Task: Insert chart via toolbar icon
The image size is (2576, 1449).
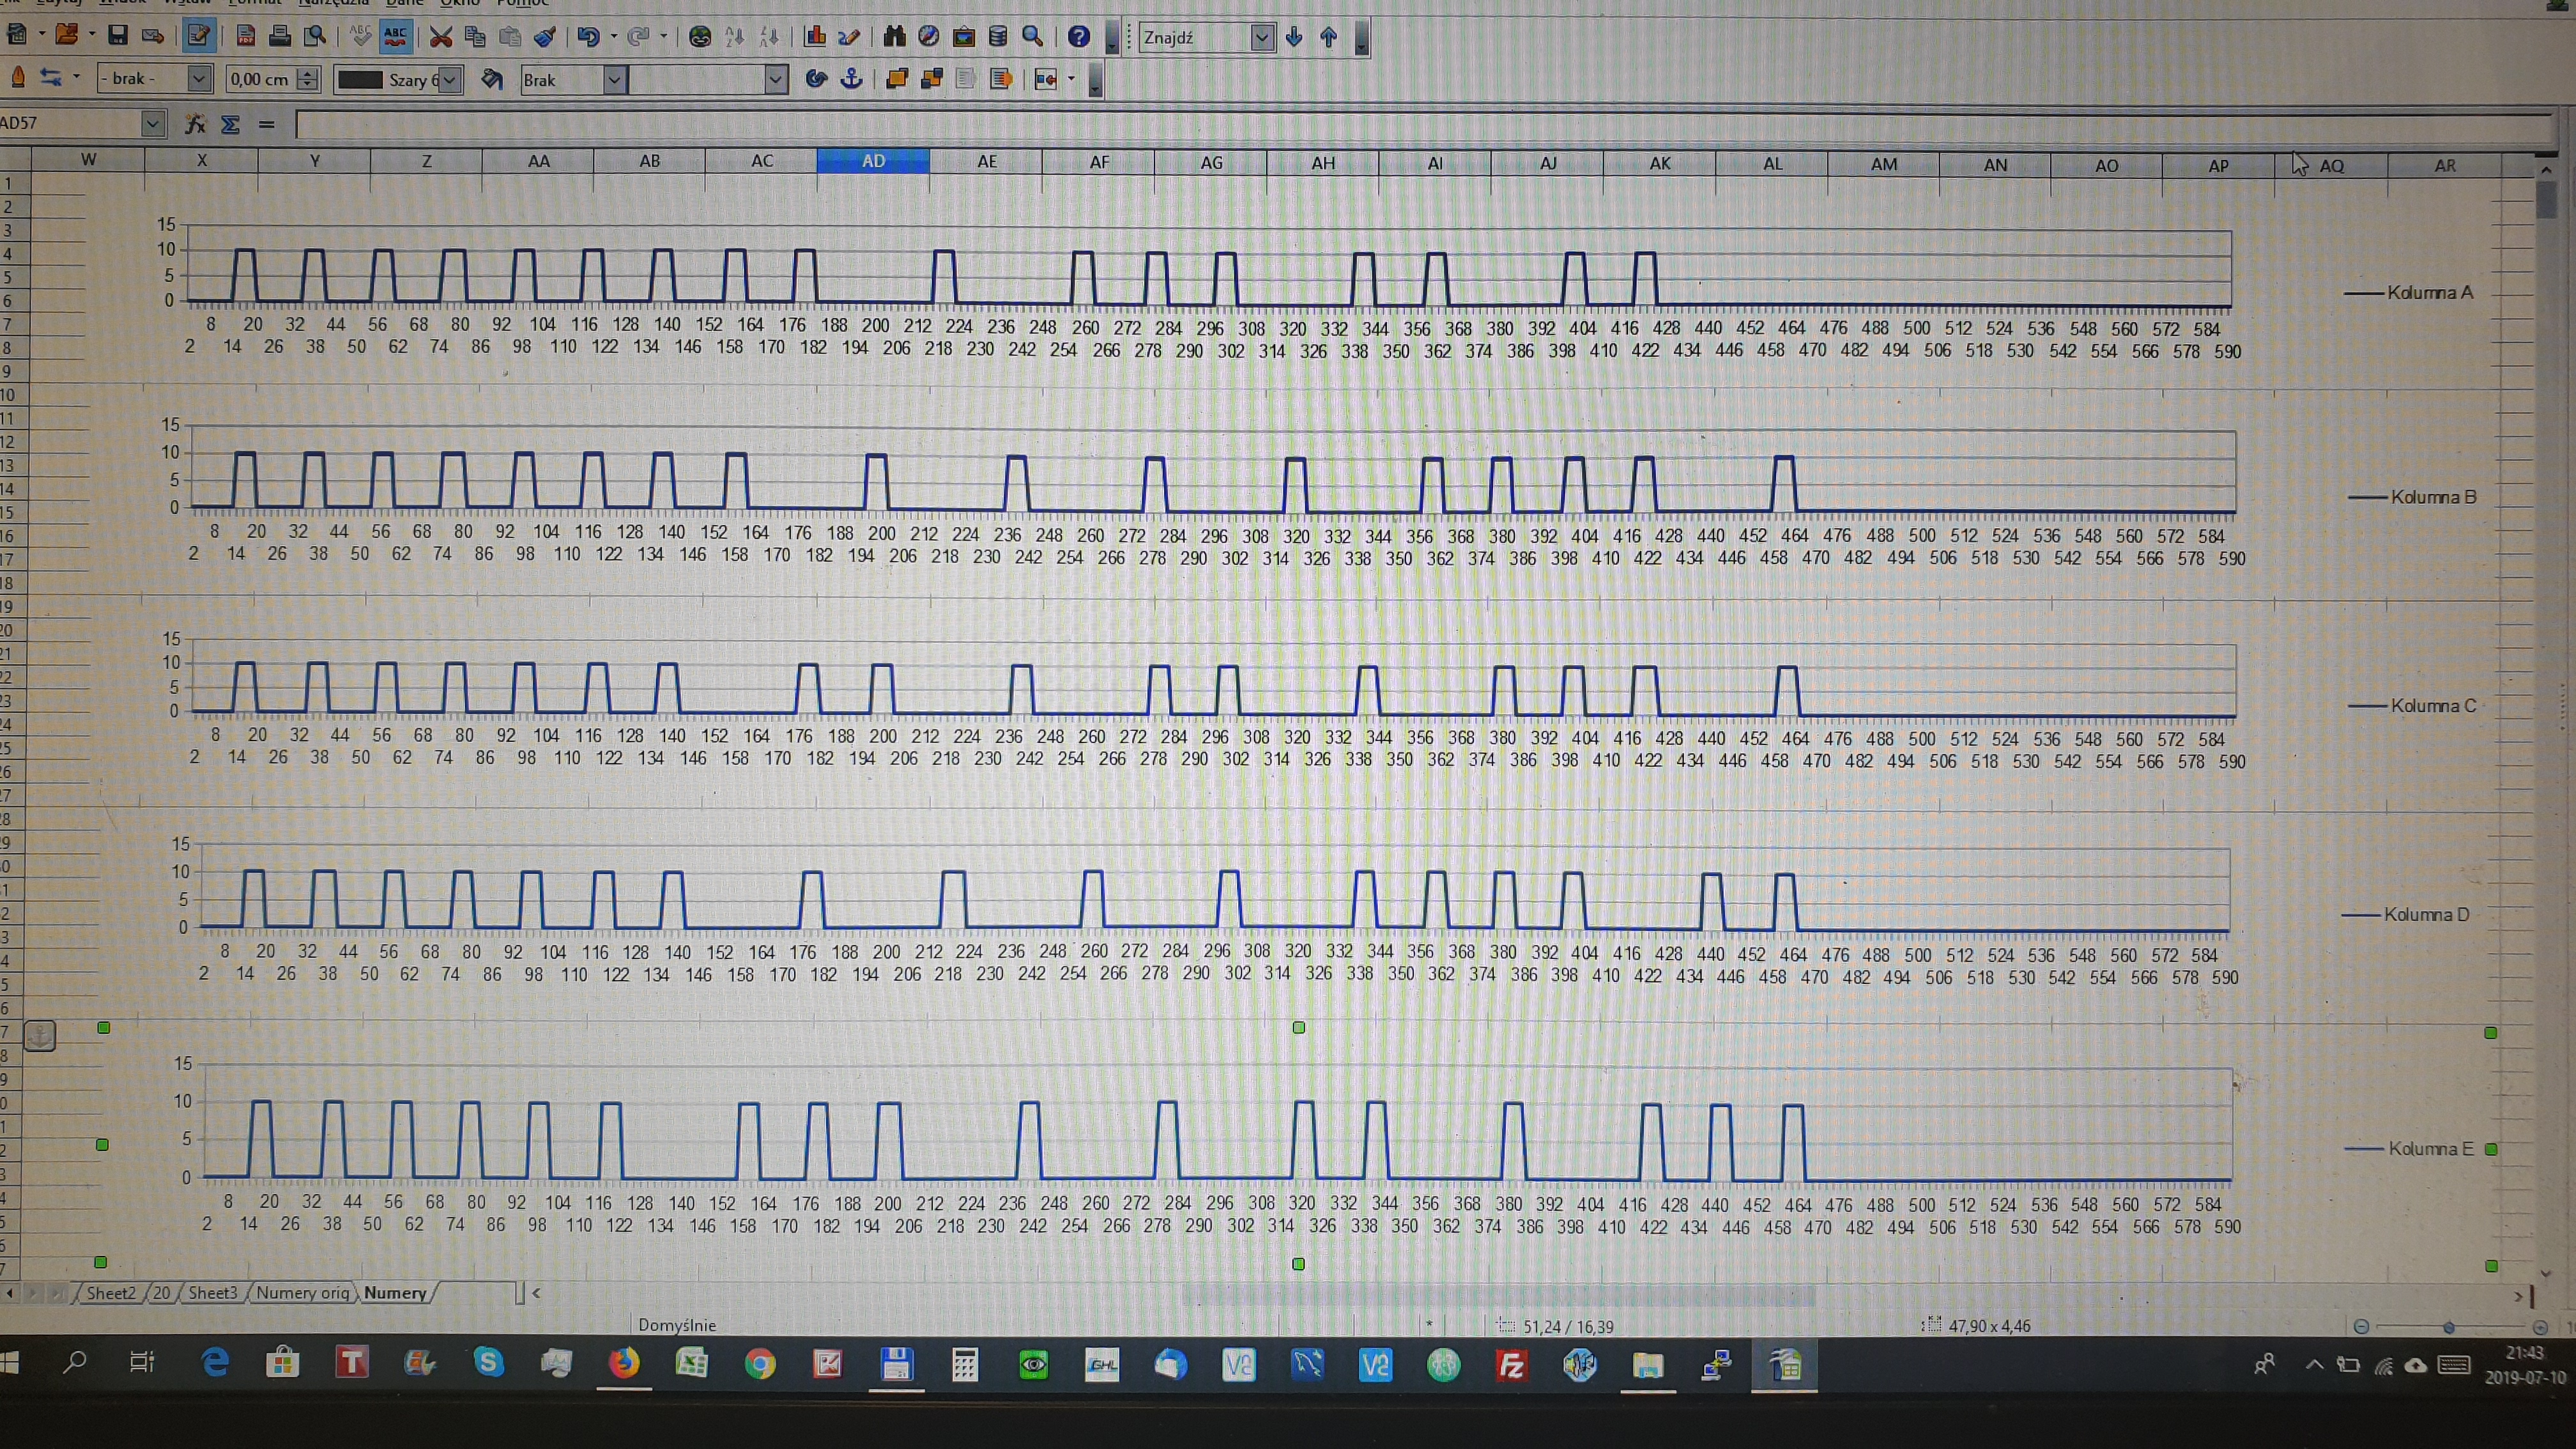Action: click(815, 37)
